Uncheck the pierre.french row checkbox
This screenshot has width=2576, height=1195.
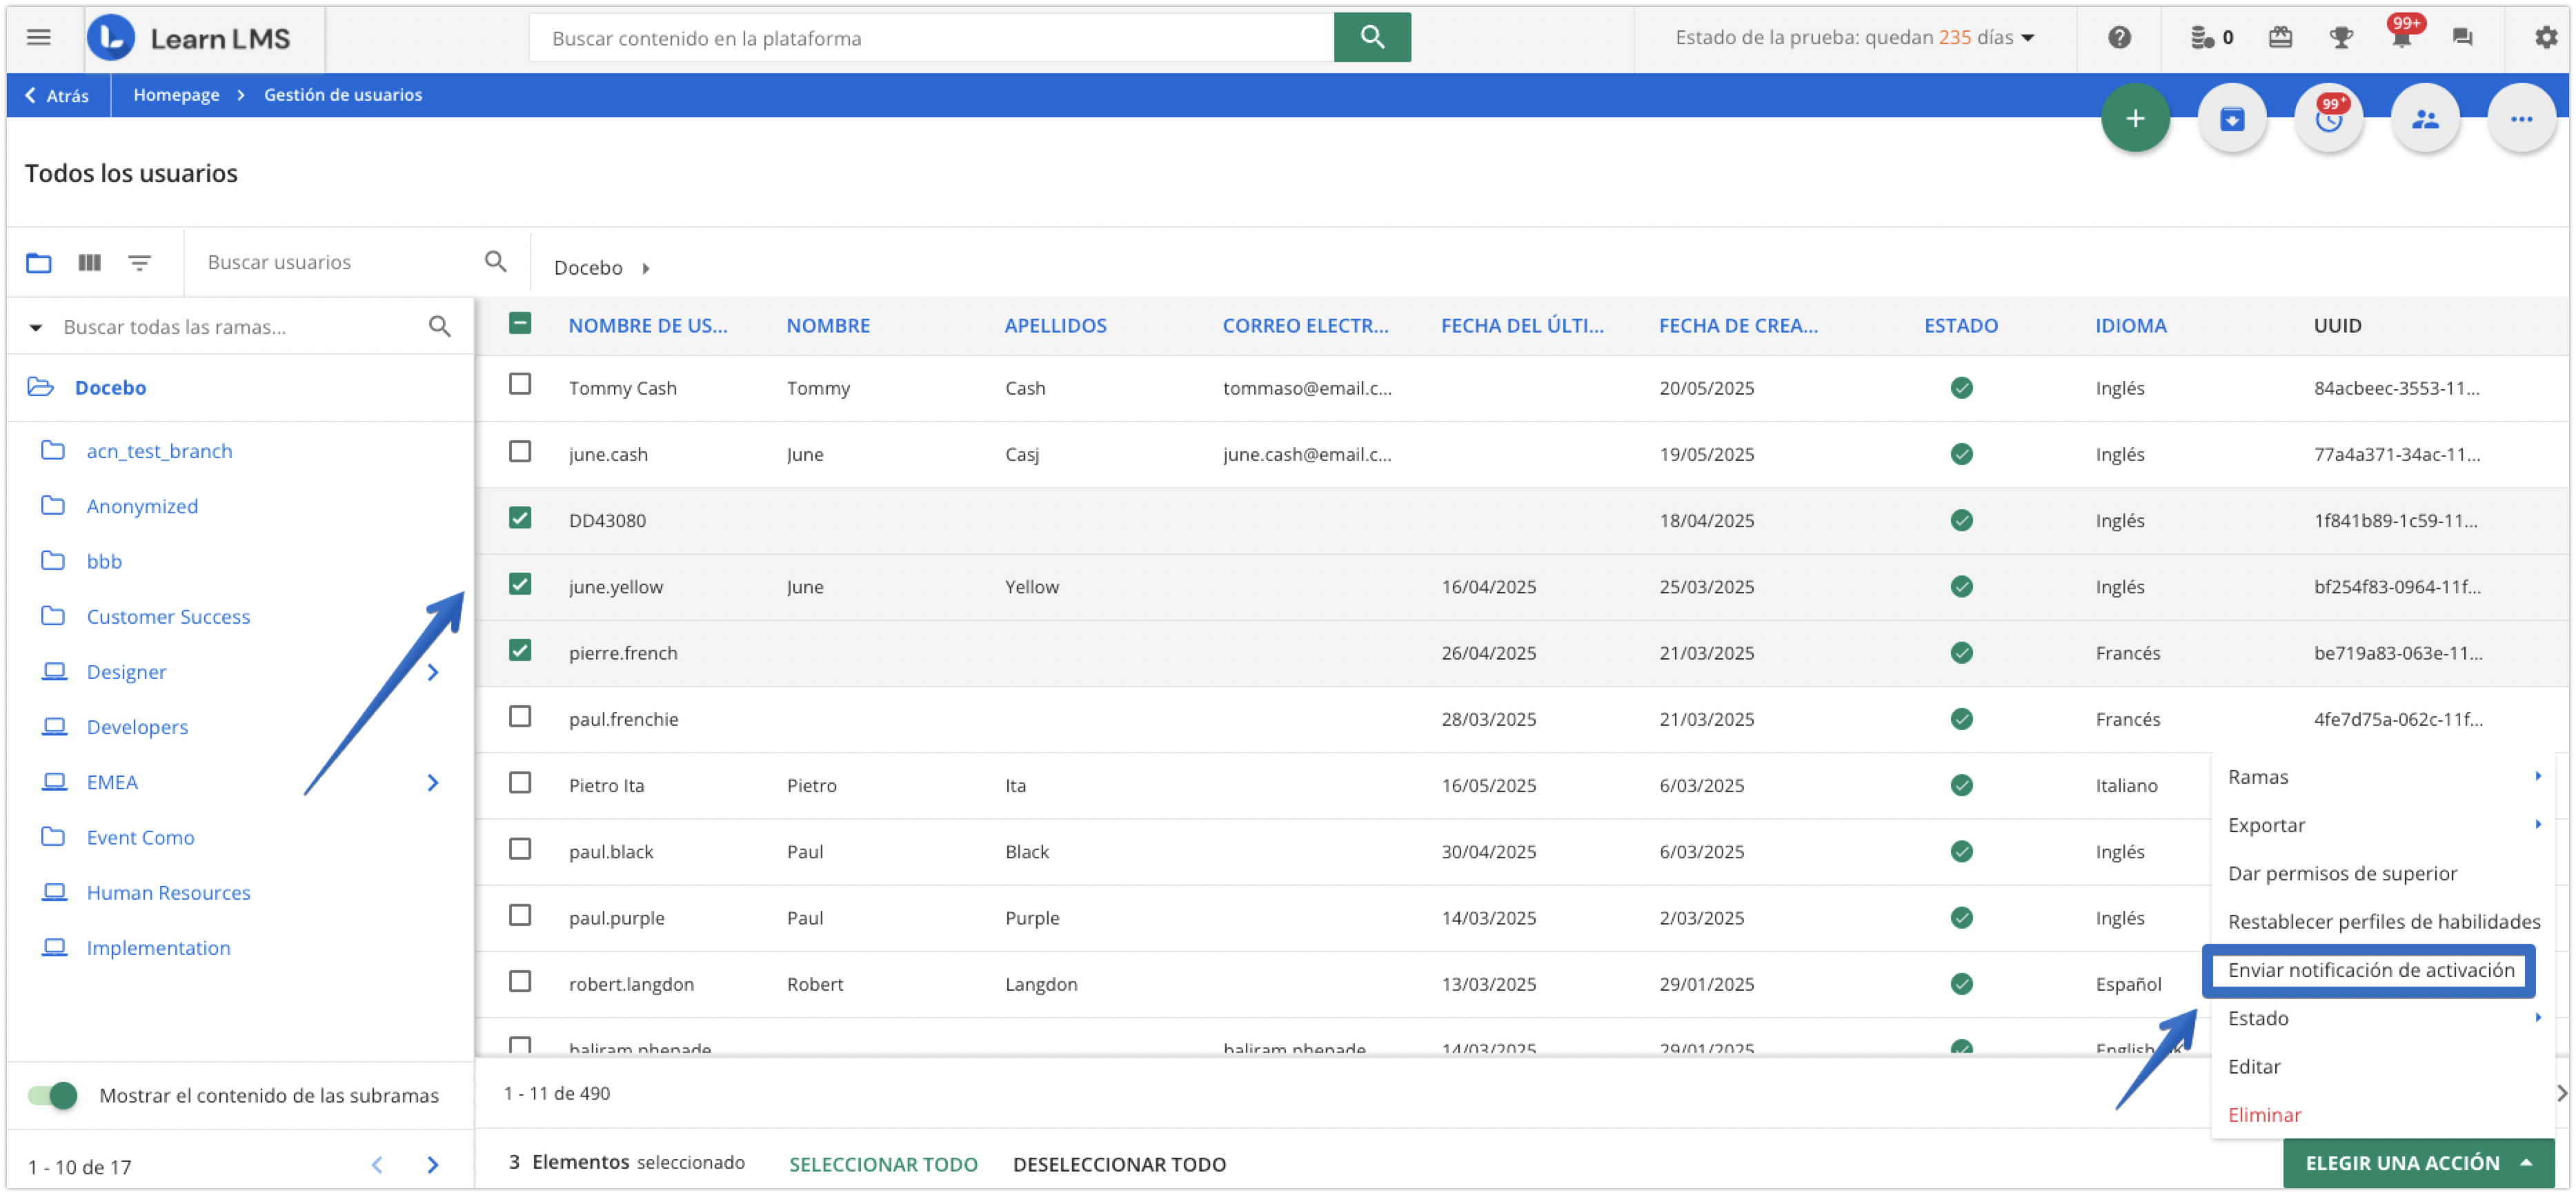pos(519,650)
